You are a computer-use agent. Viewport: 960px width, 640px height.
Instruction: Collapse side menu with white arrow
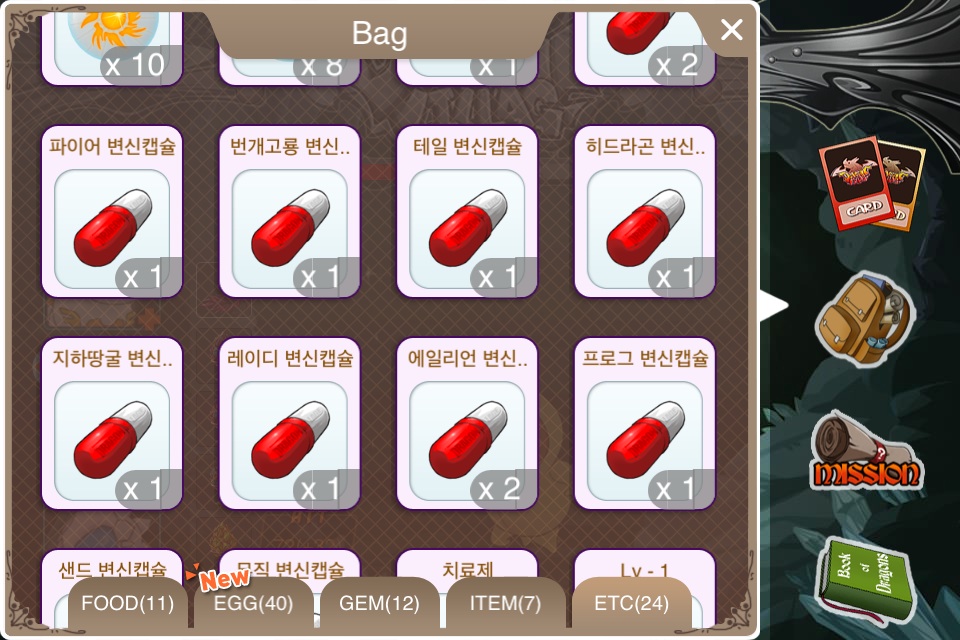(x=773, y=306)
